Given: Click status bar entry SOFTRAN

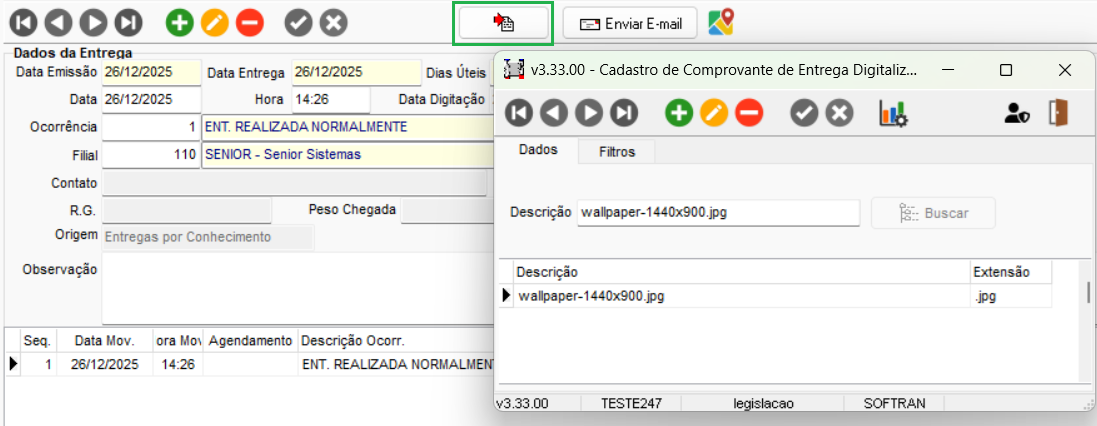Looking at the screenshot, I should point(894,404).
